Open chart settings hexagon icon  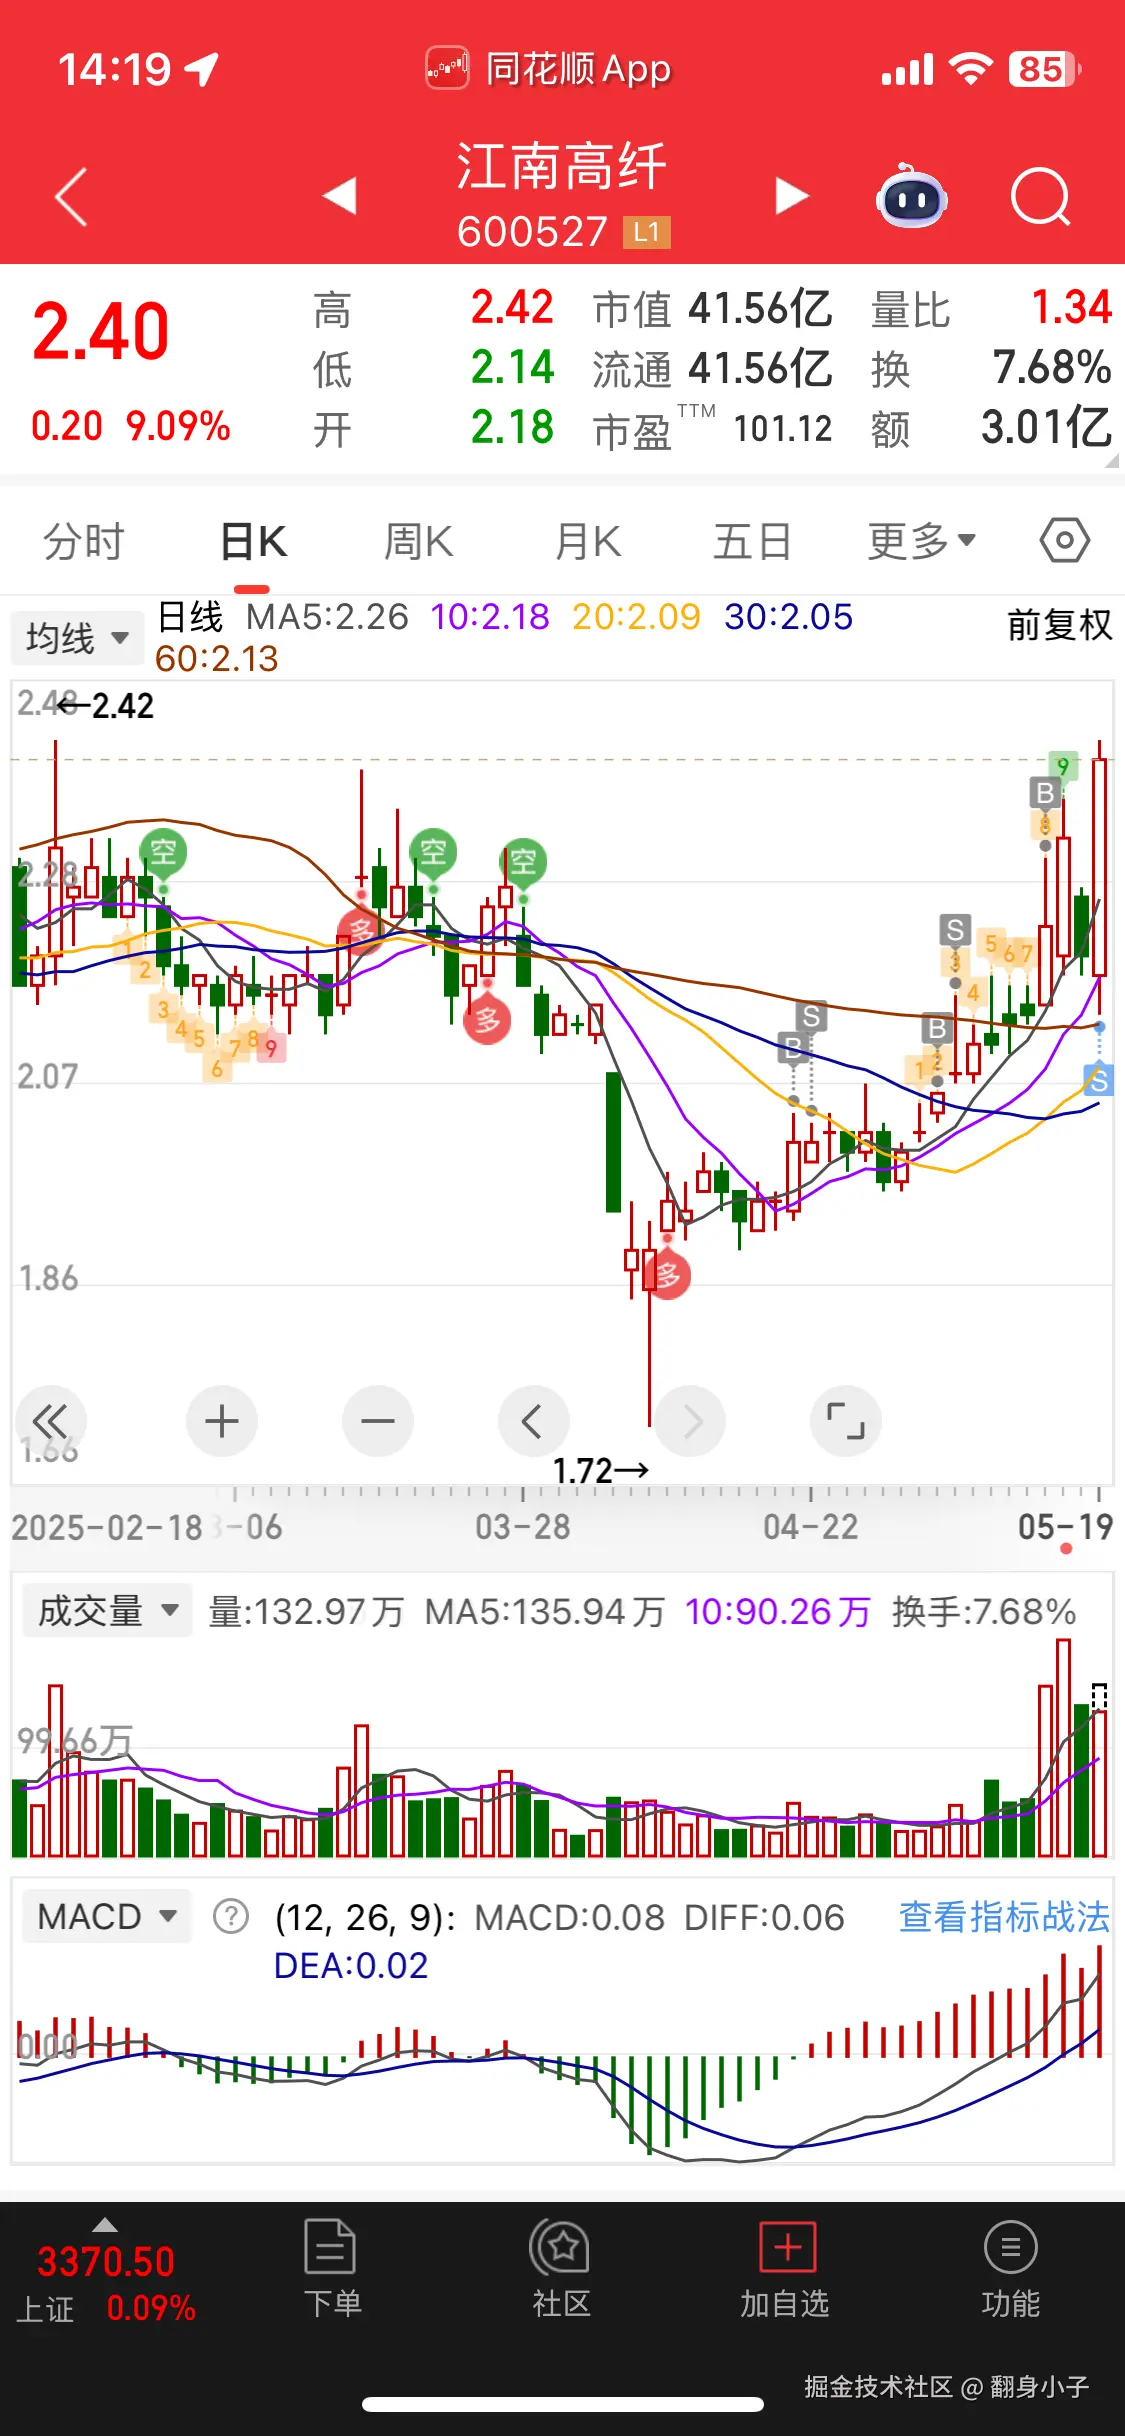coord(1064,541)
